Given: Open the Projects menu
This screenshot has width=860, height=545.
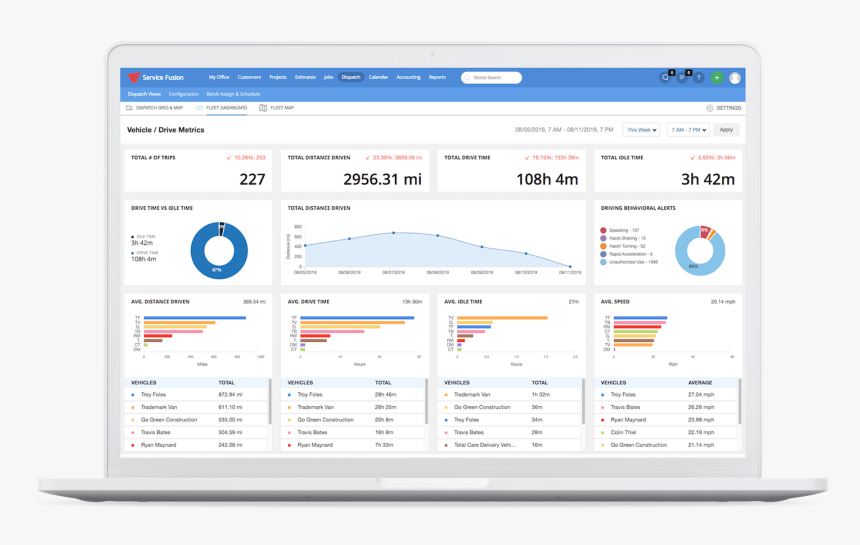Looking at the screenshot, I should pyautogui.click(x=278, y=77).
